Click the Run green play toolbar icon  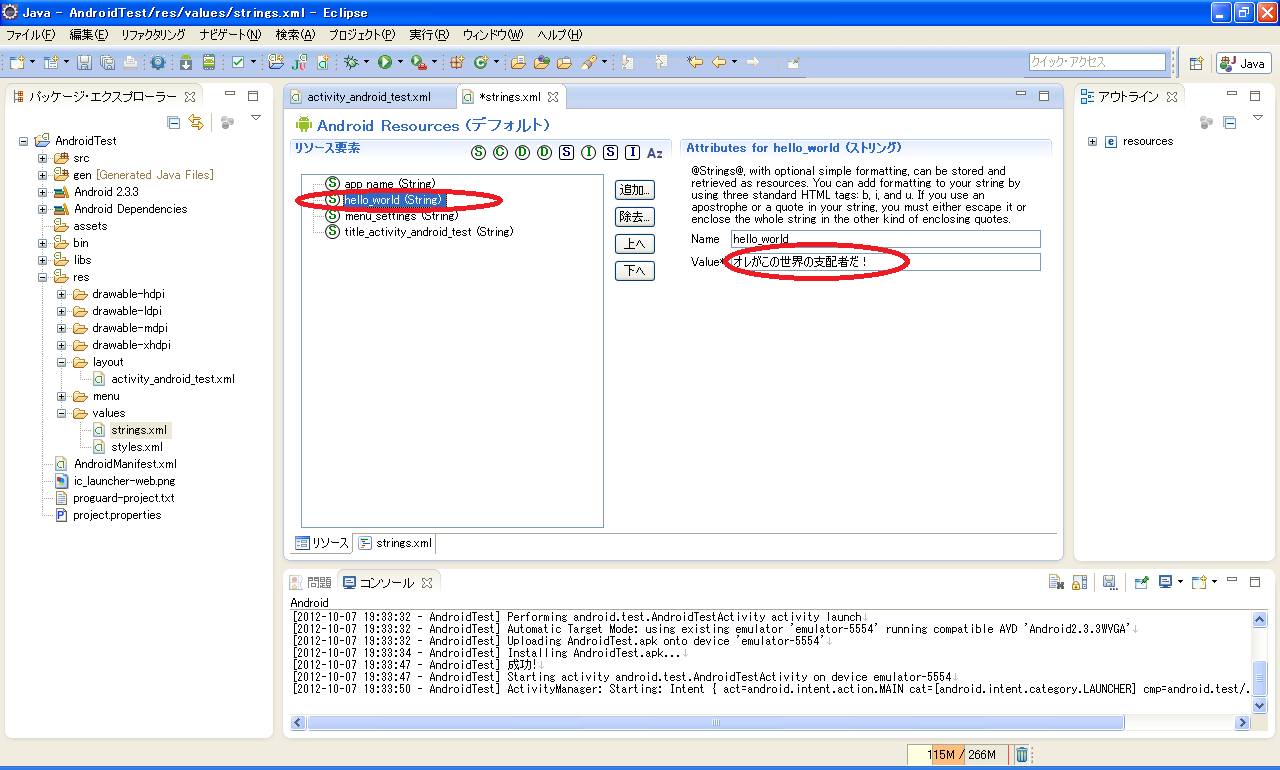384,62
